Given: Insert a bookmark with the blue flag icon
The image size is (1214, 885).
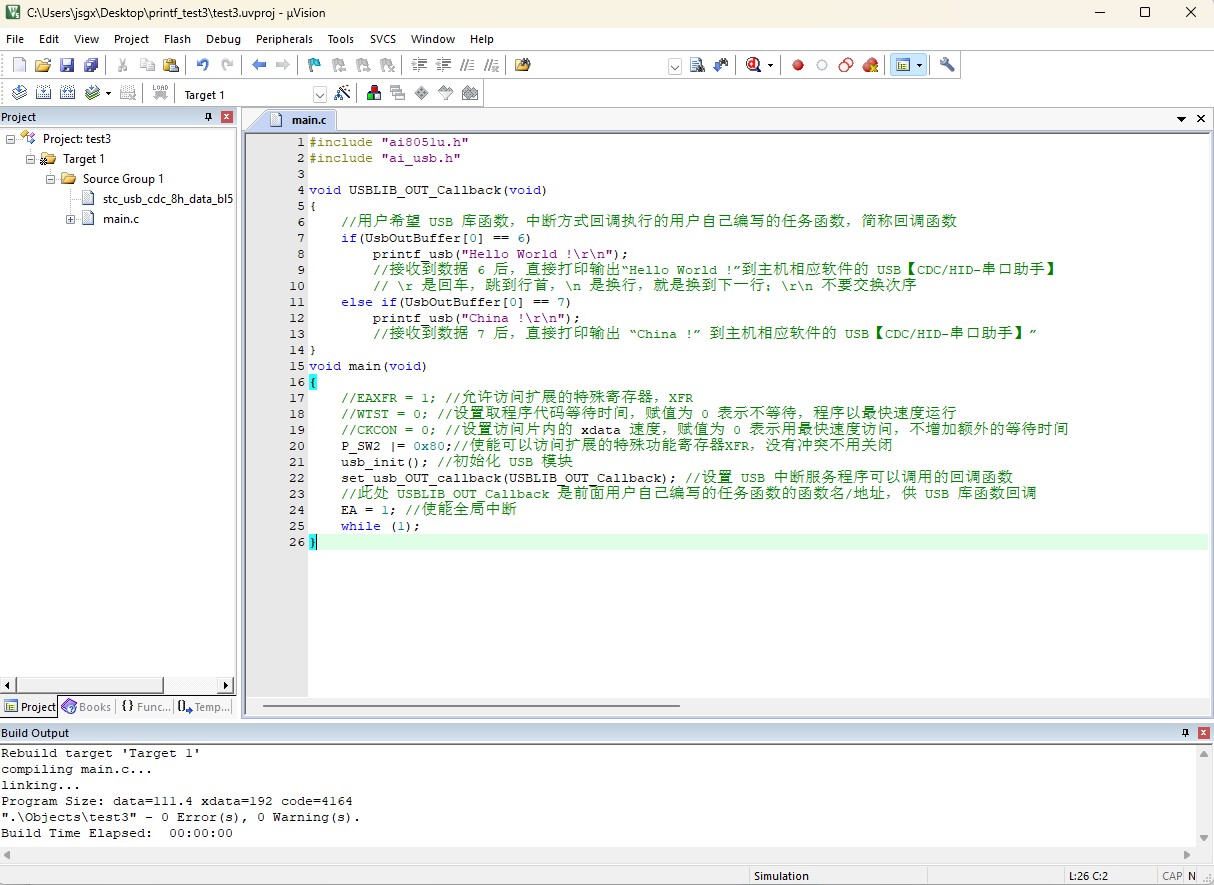Looking at the screenshot, I should [x=314, y=65].
